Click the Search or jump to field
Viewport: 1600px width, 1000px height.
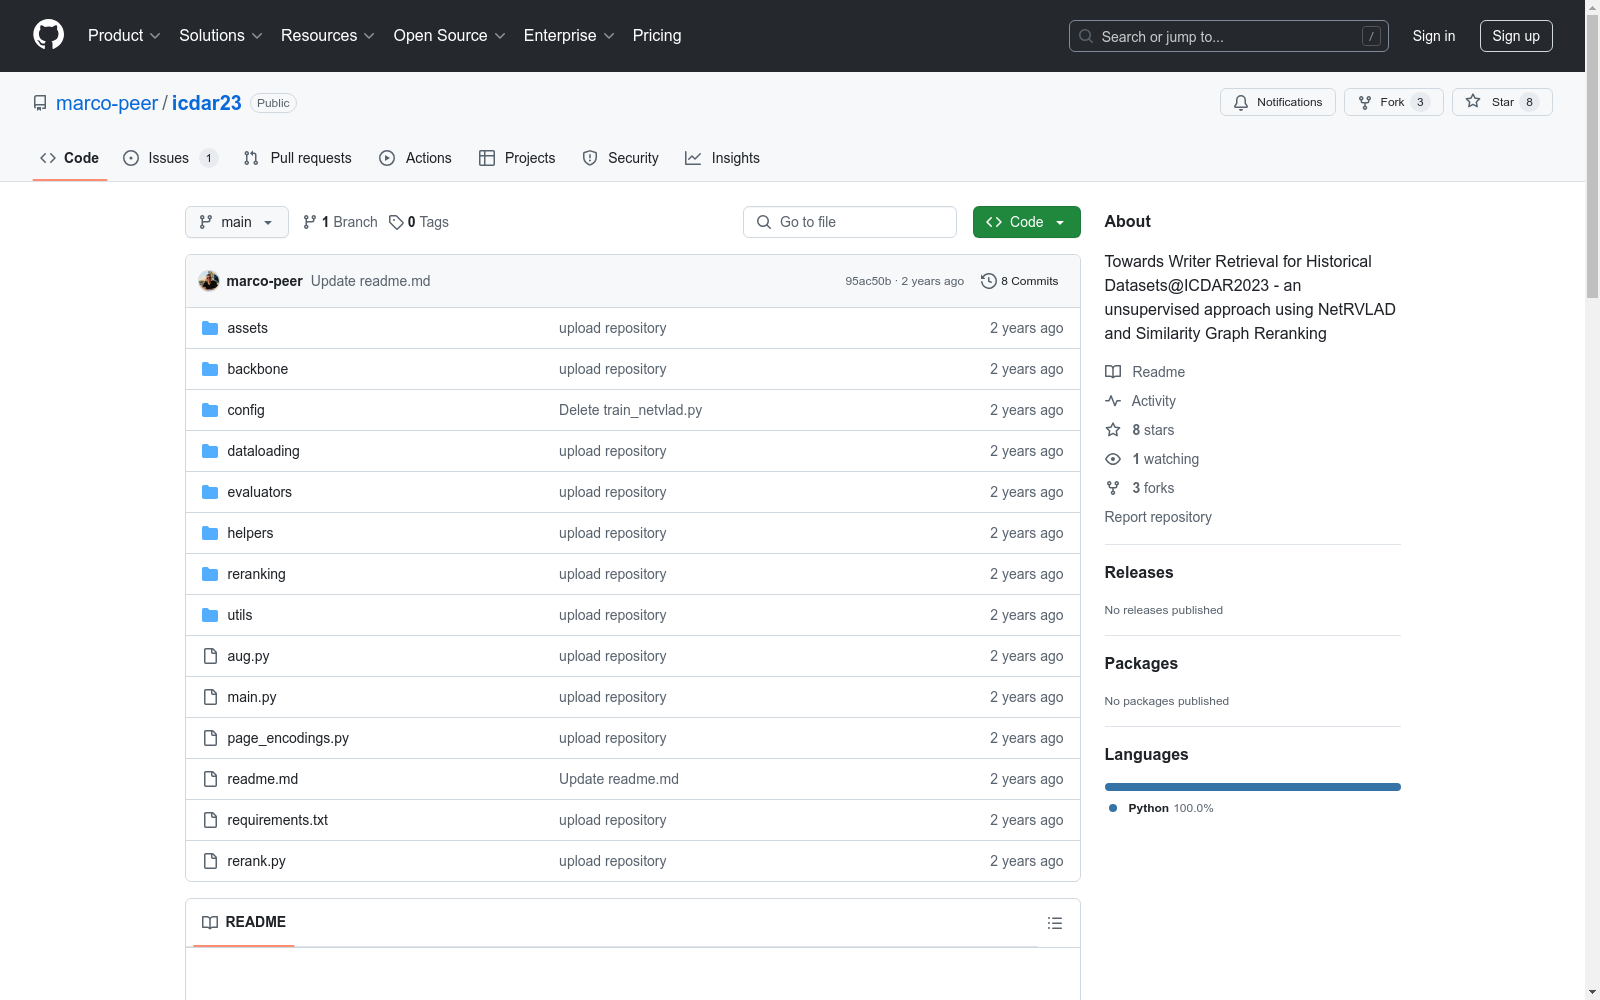[x=1229, y=36]
